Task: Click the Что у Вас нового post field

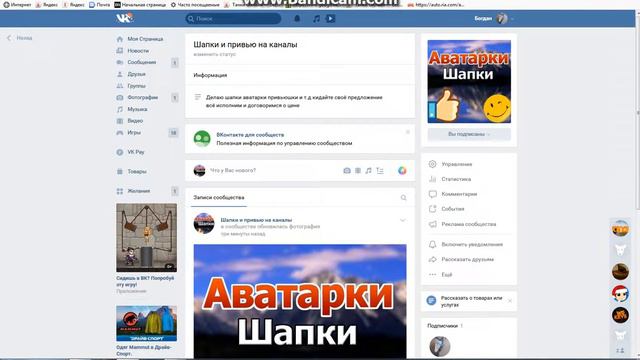Action: click(x=233, y=170)
